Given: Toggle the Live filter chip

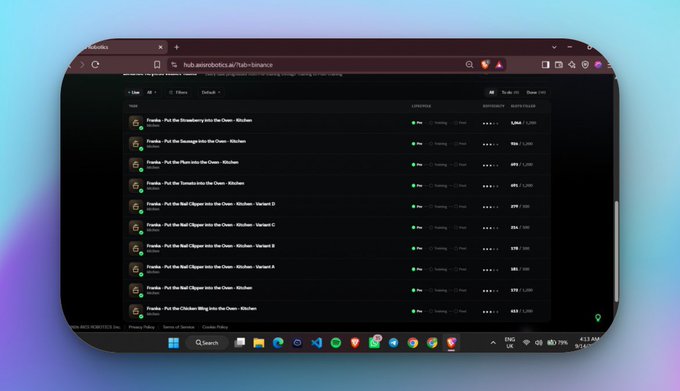Looking at the screenshot, I should click(x=134, y=92).
